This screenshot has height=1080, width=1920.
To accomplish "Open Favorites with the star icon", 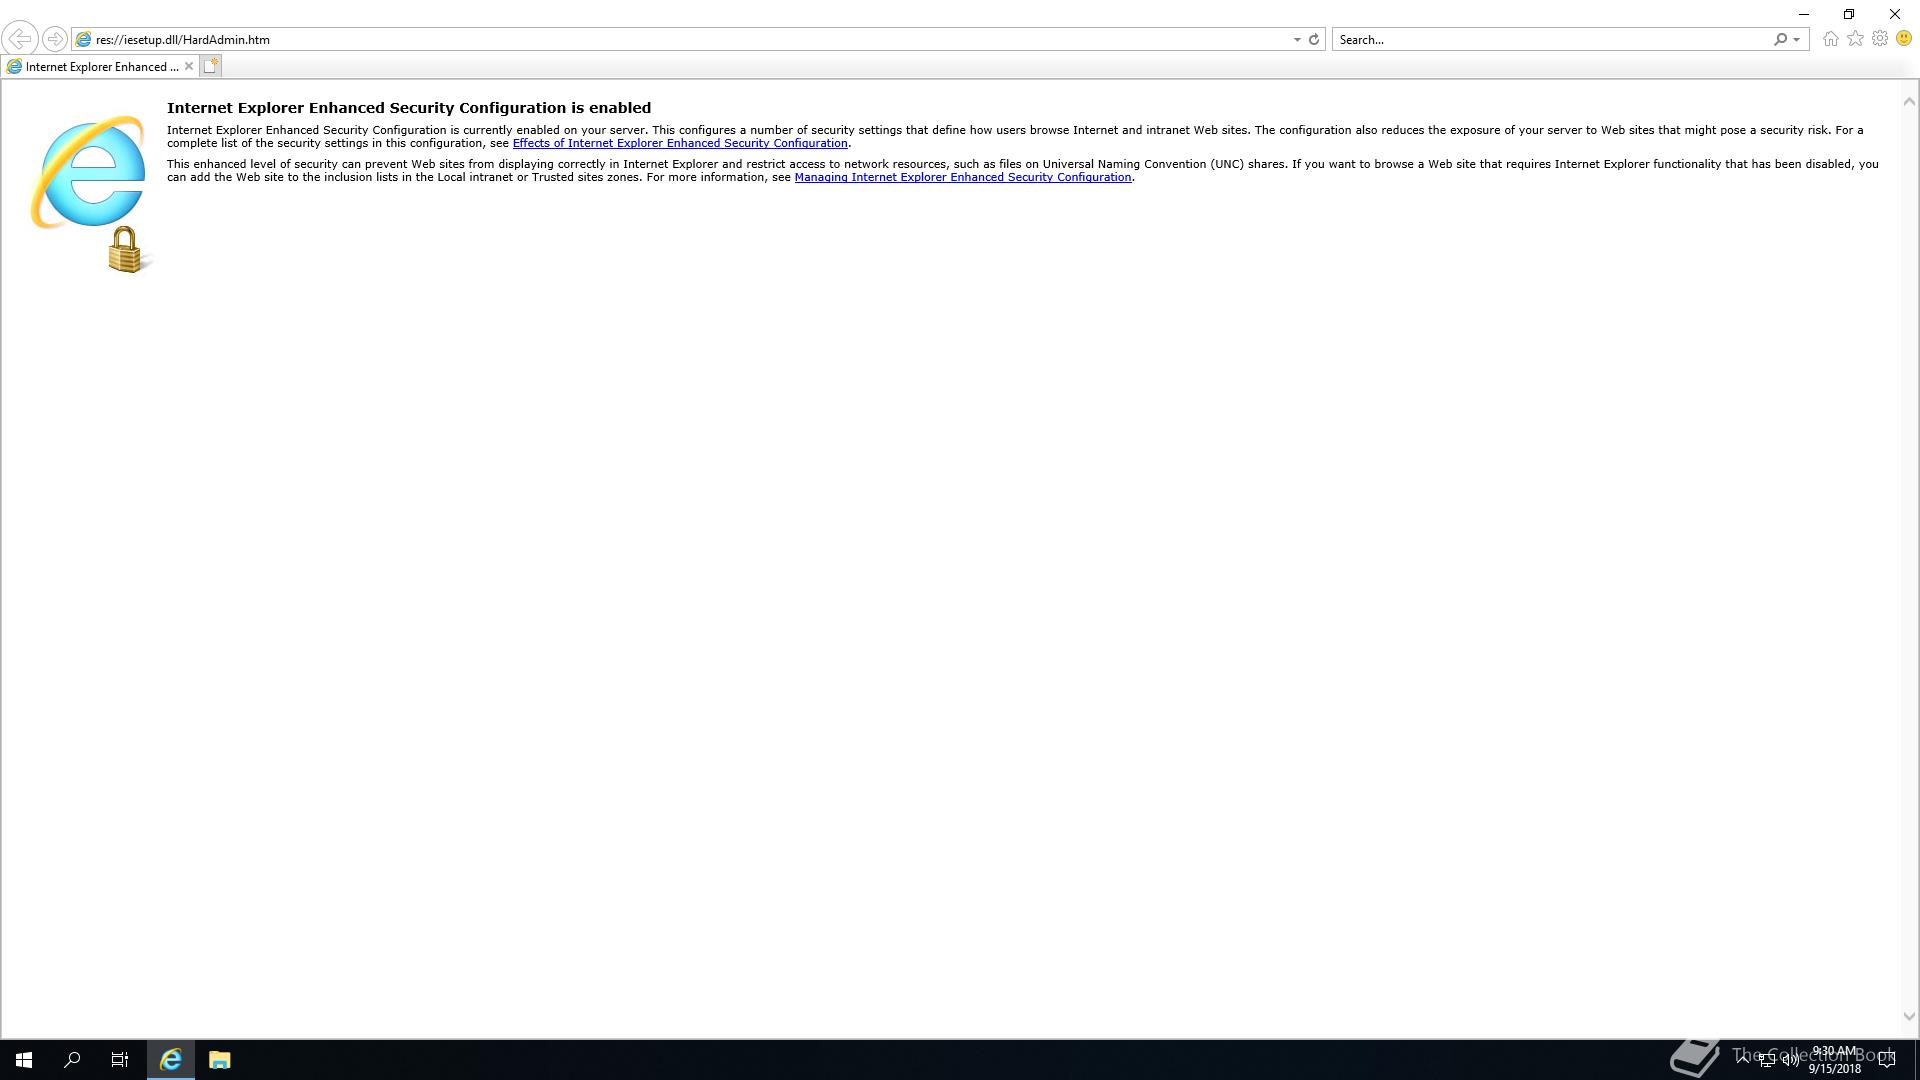I will tap(1855, 39).
